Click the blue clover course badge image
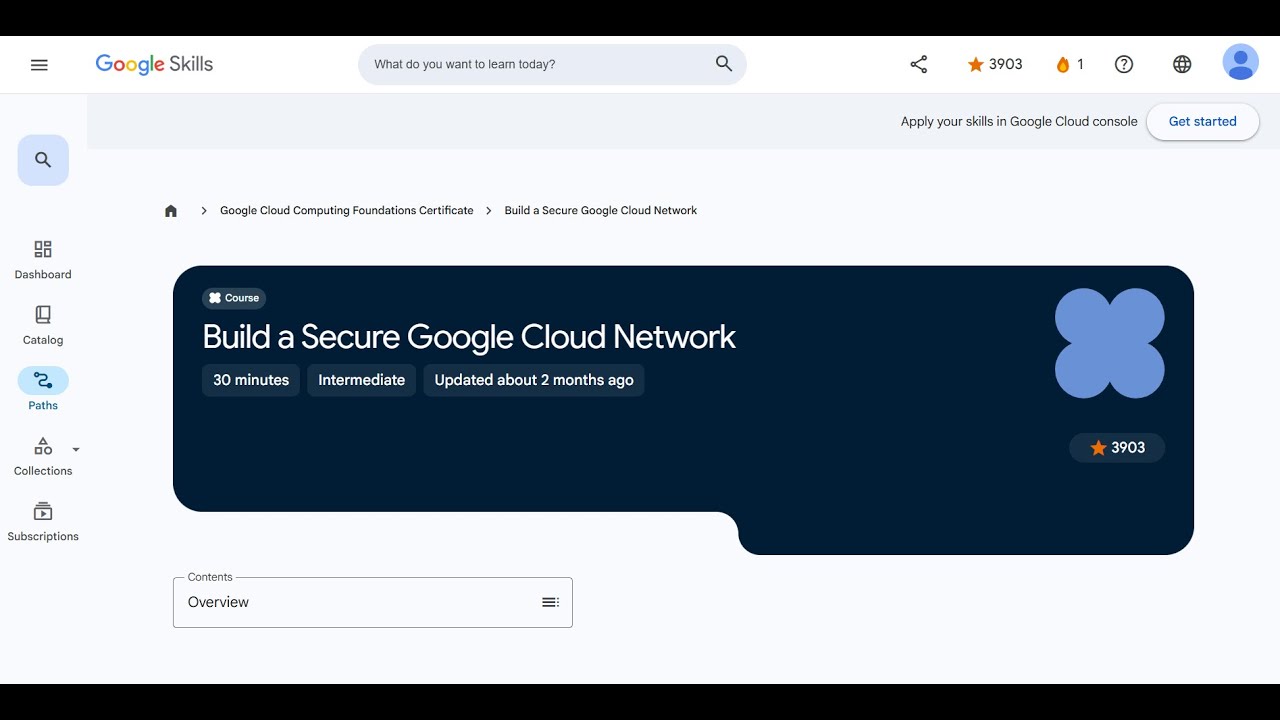 pyautogui.click(x=1110, y=343)
